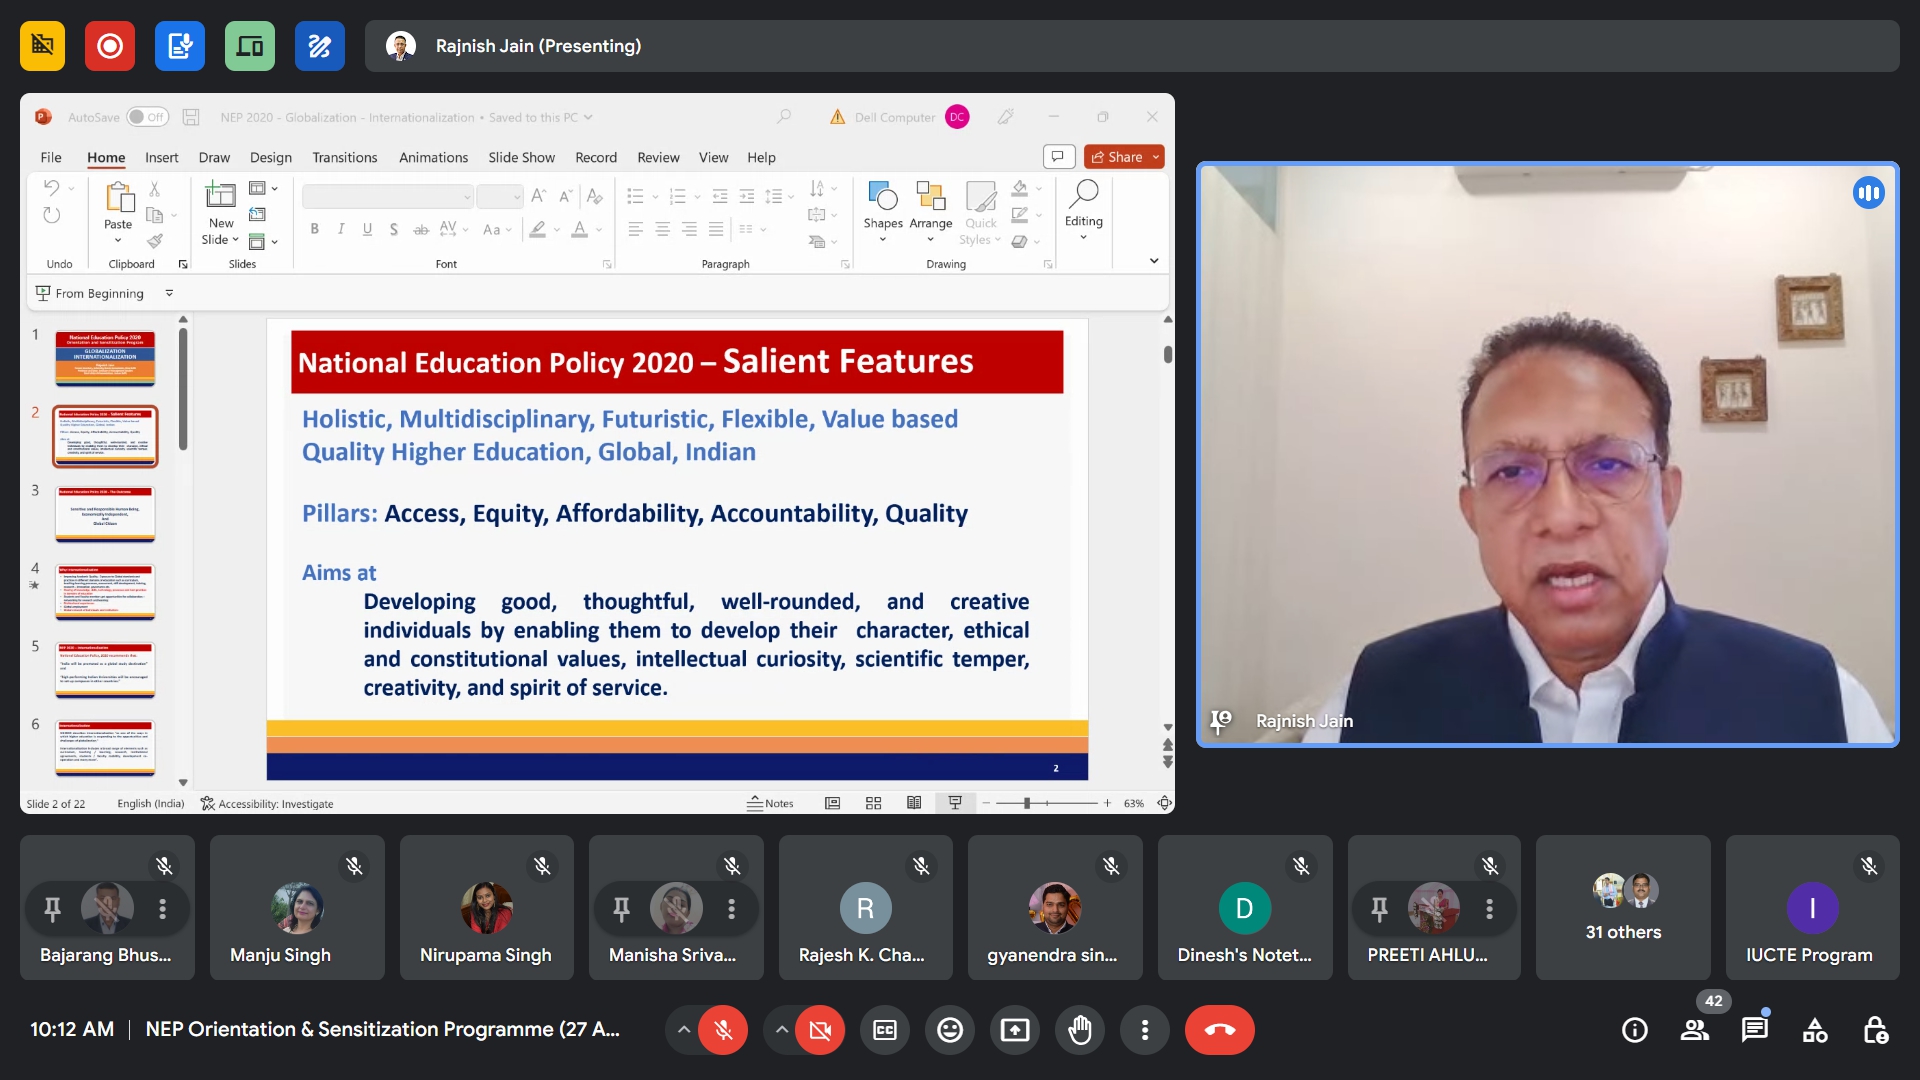Switch to the Insert ribbon tab
1920x1080 pixels.
pyautogui.click(x=161, y=157)
